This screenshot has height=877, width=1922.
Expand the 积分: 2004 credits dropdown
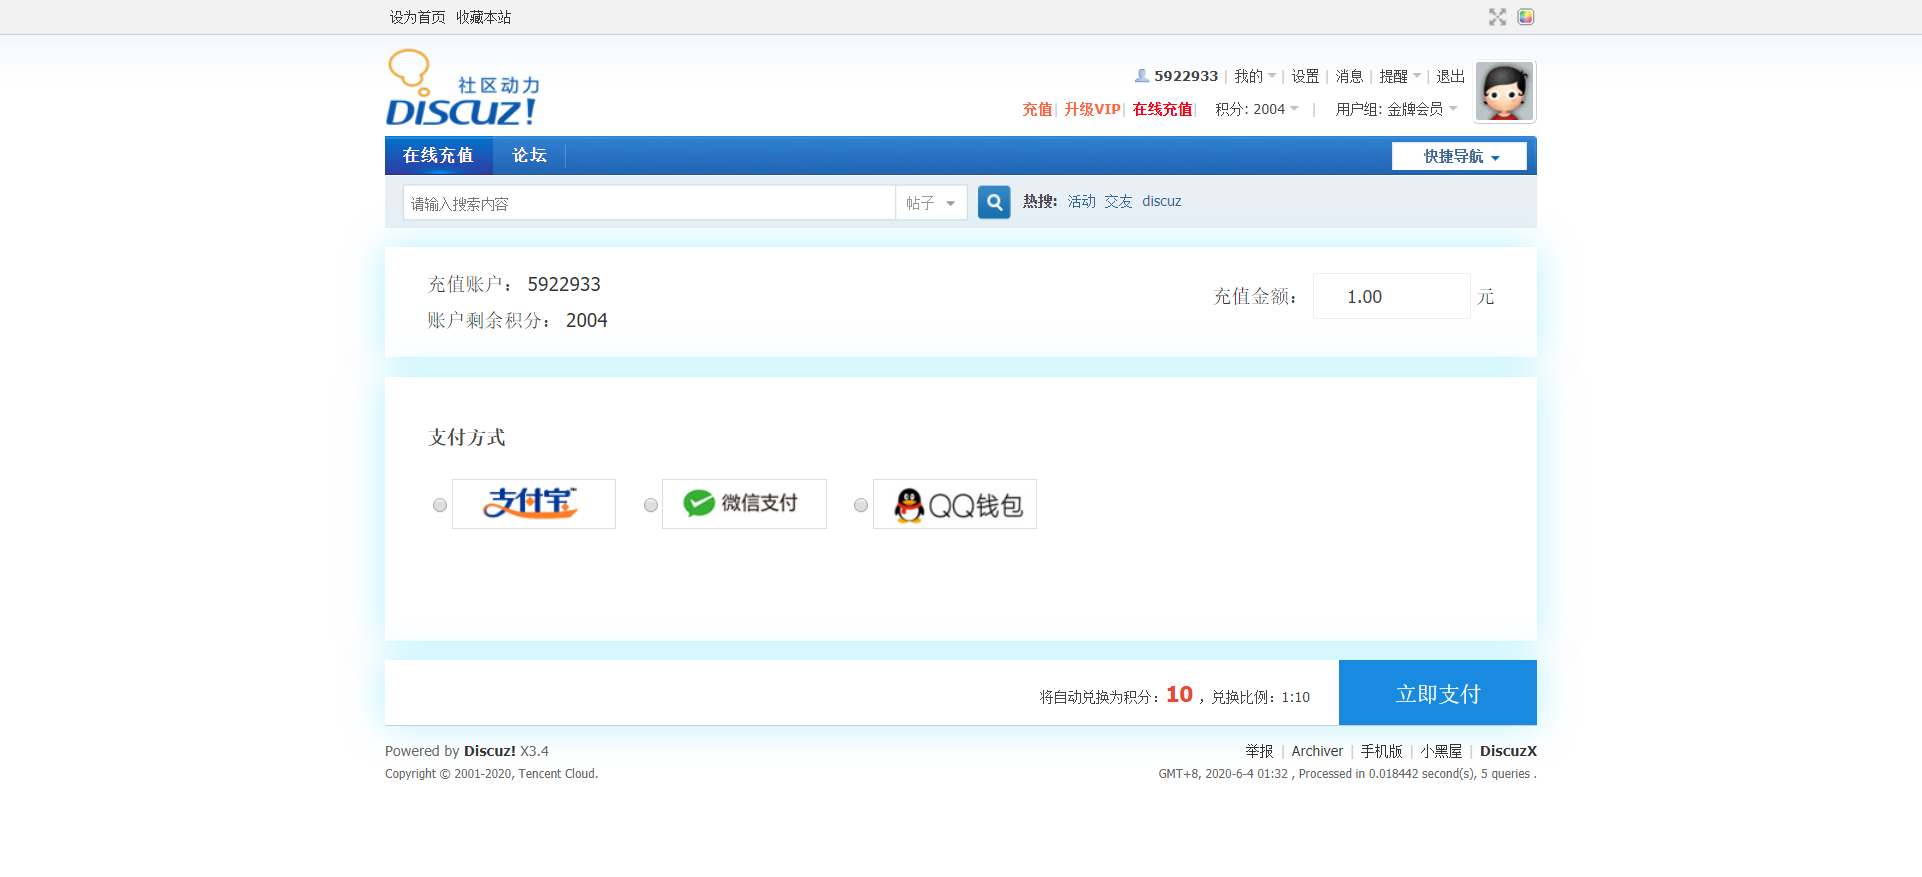pyautogui.click(x=1257, y=109)
